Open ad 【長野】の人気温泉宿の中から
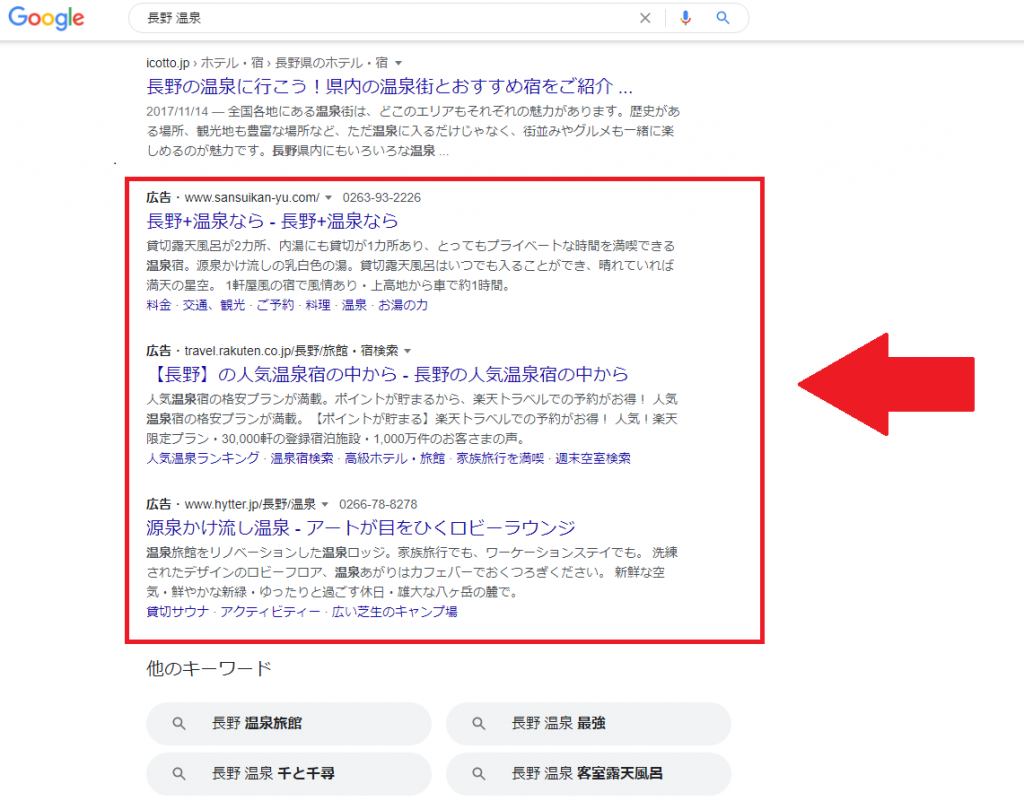The height and width of the screenshot is (801, 1024). point(387,374)
